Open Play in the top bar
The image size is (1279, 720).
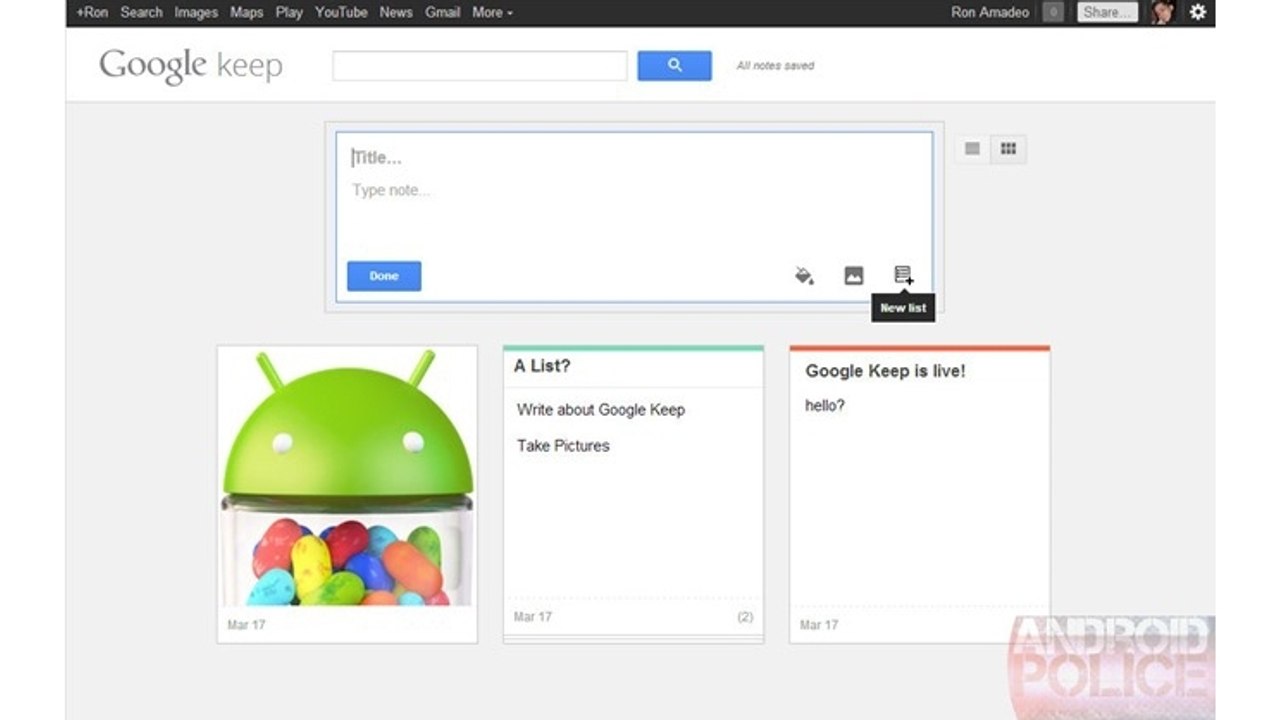click(x=289, y=12)
